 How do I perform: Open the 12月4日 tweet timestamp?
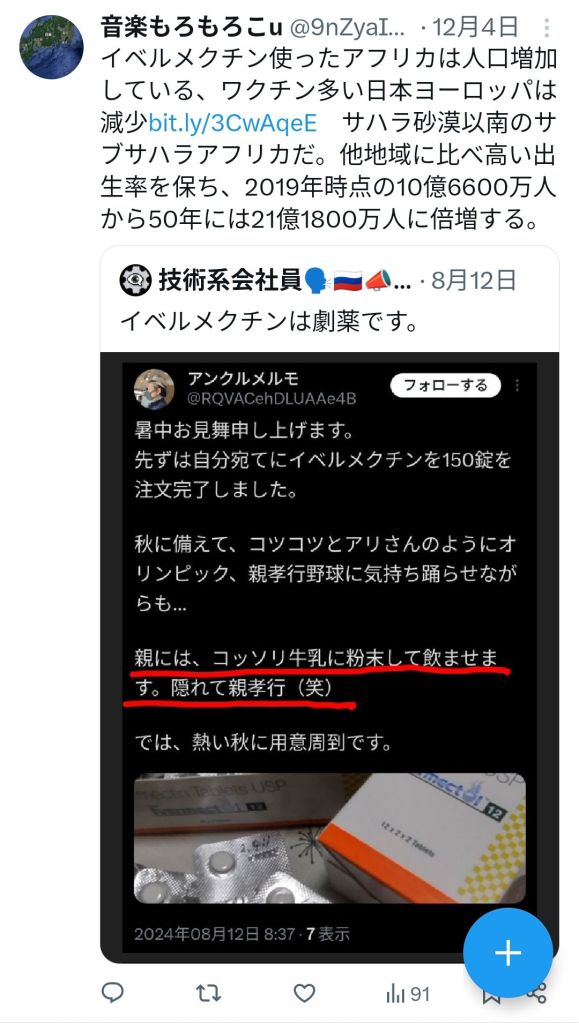pos(475,27)
